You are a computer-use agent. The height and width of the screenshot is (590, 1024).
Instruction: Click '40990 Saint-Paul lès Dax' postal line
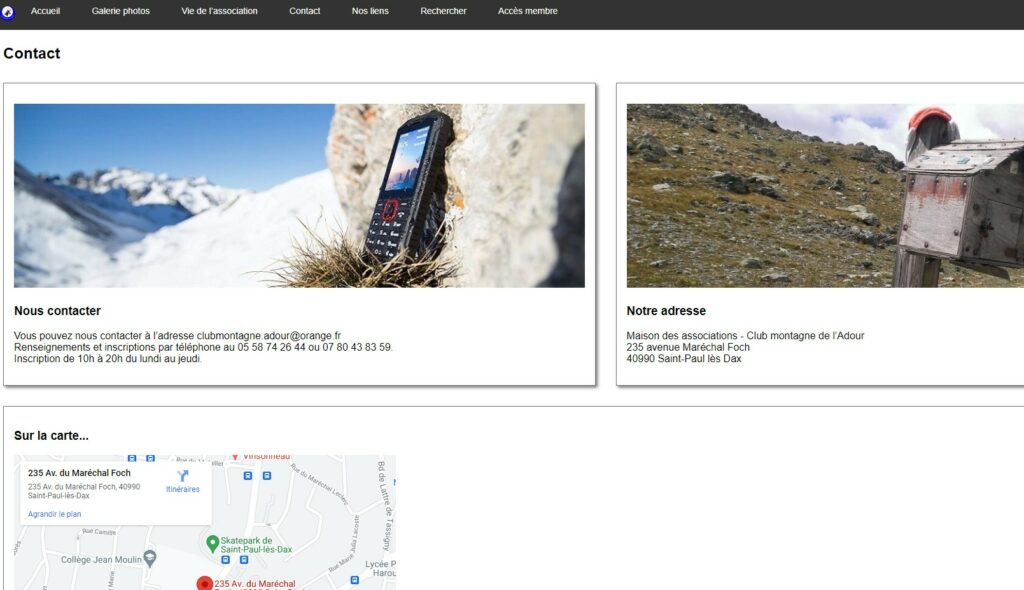tap(684, 359)
